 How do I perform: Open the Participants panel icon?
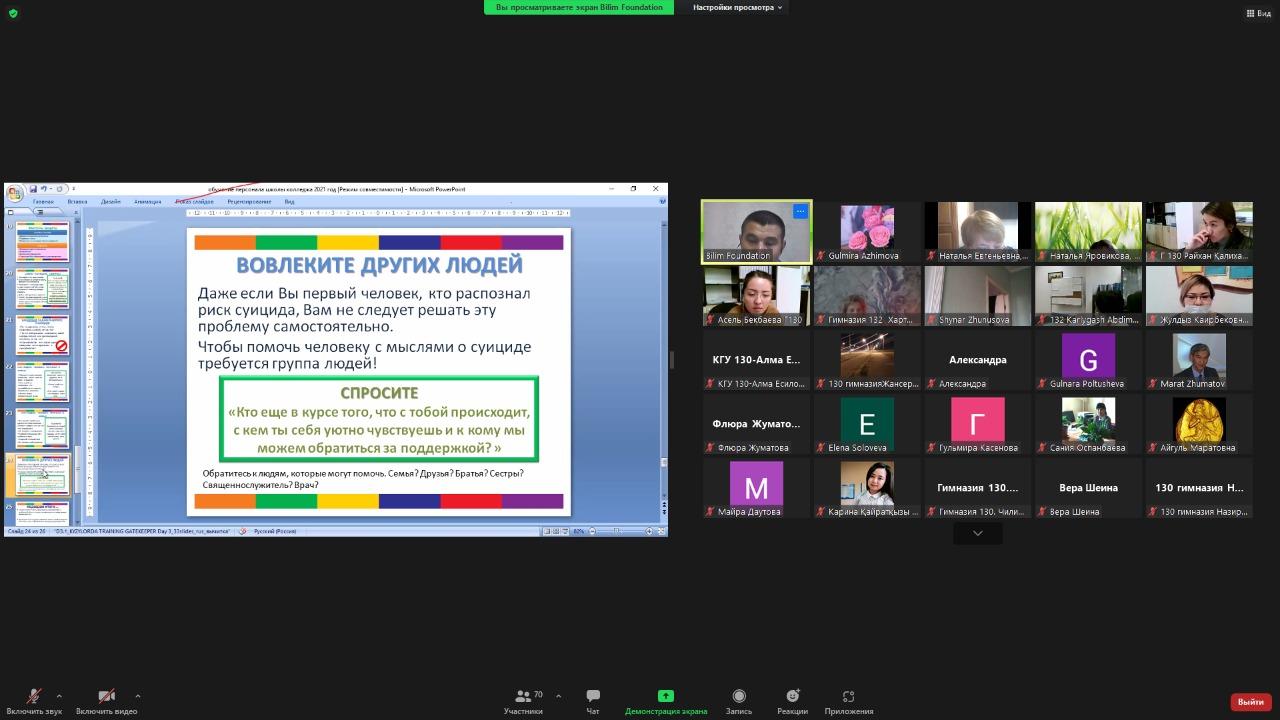[523, 696]
